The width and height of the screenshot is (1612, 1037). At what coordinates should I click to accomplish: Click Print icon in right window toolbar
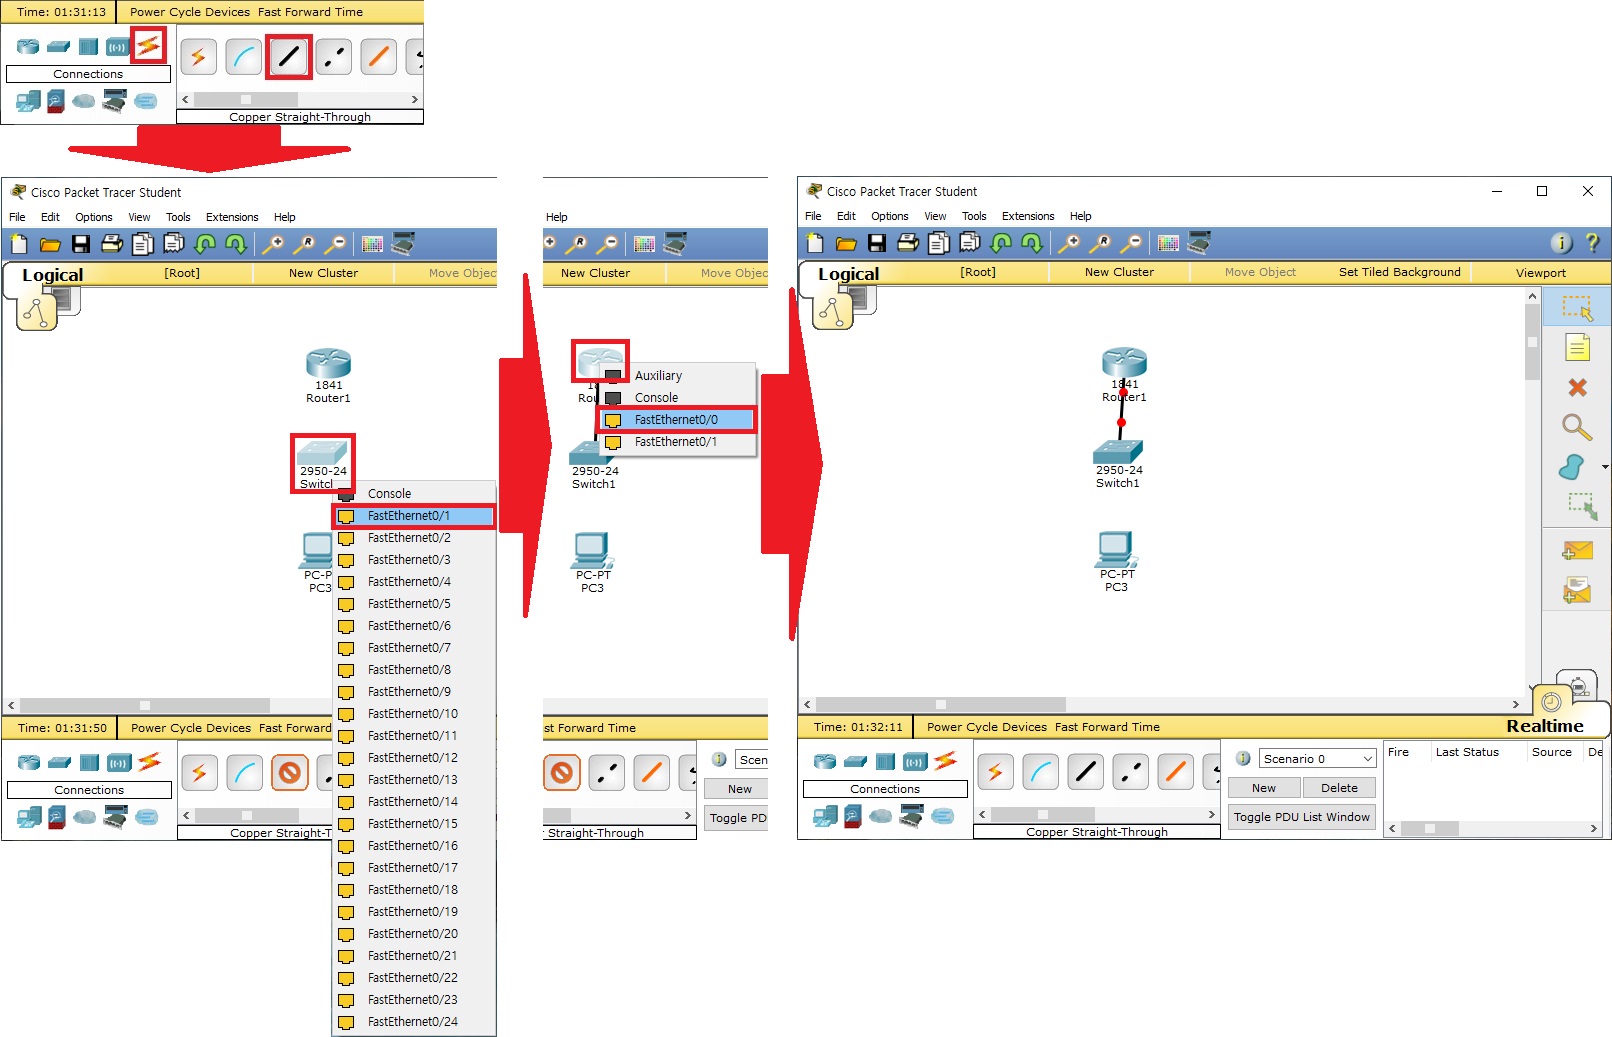click(908, 243)
